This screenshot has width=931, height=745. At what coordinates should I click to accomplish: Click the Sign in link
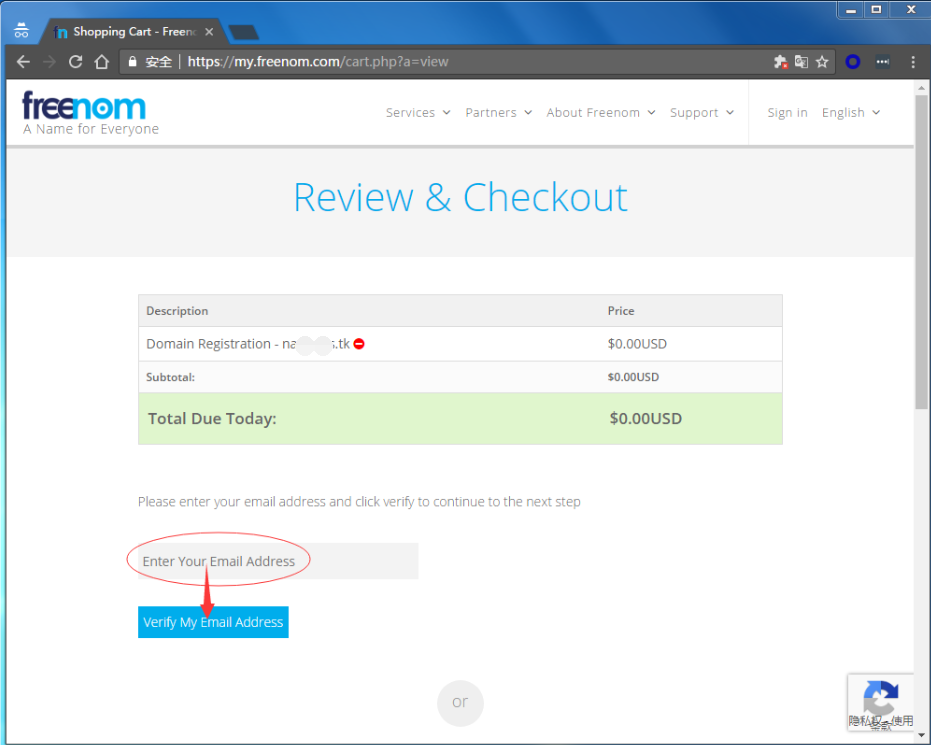[x=787, y=113]
